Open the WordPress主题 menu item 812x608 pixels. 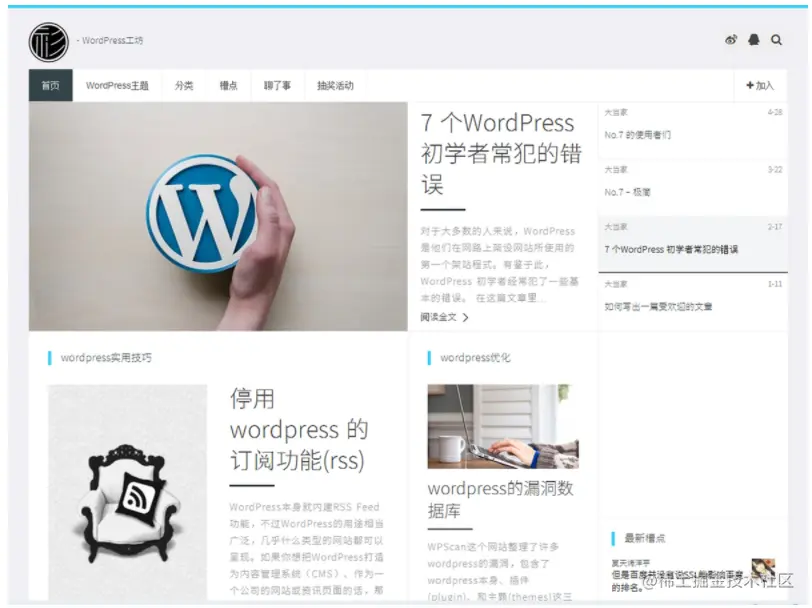point(117,85)
